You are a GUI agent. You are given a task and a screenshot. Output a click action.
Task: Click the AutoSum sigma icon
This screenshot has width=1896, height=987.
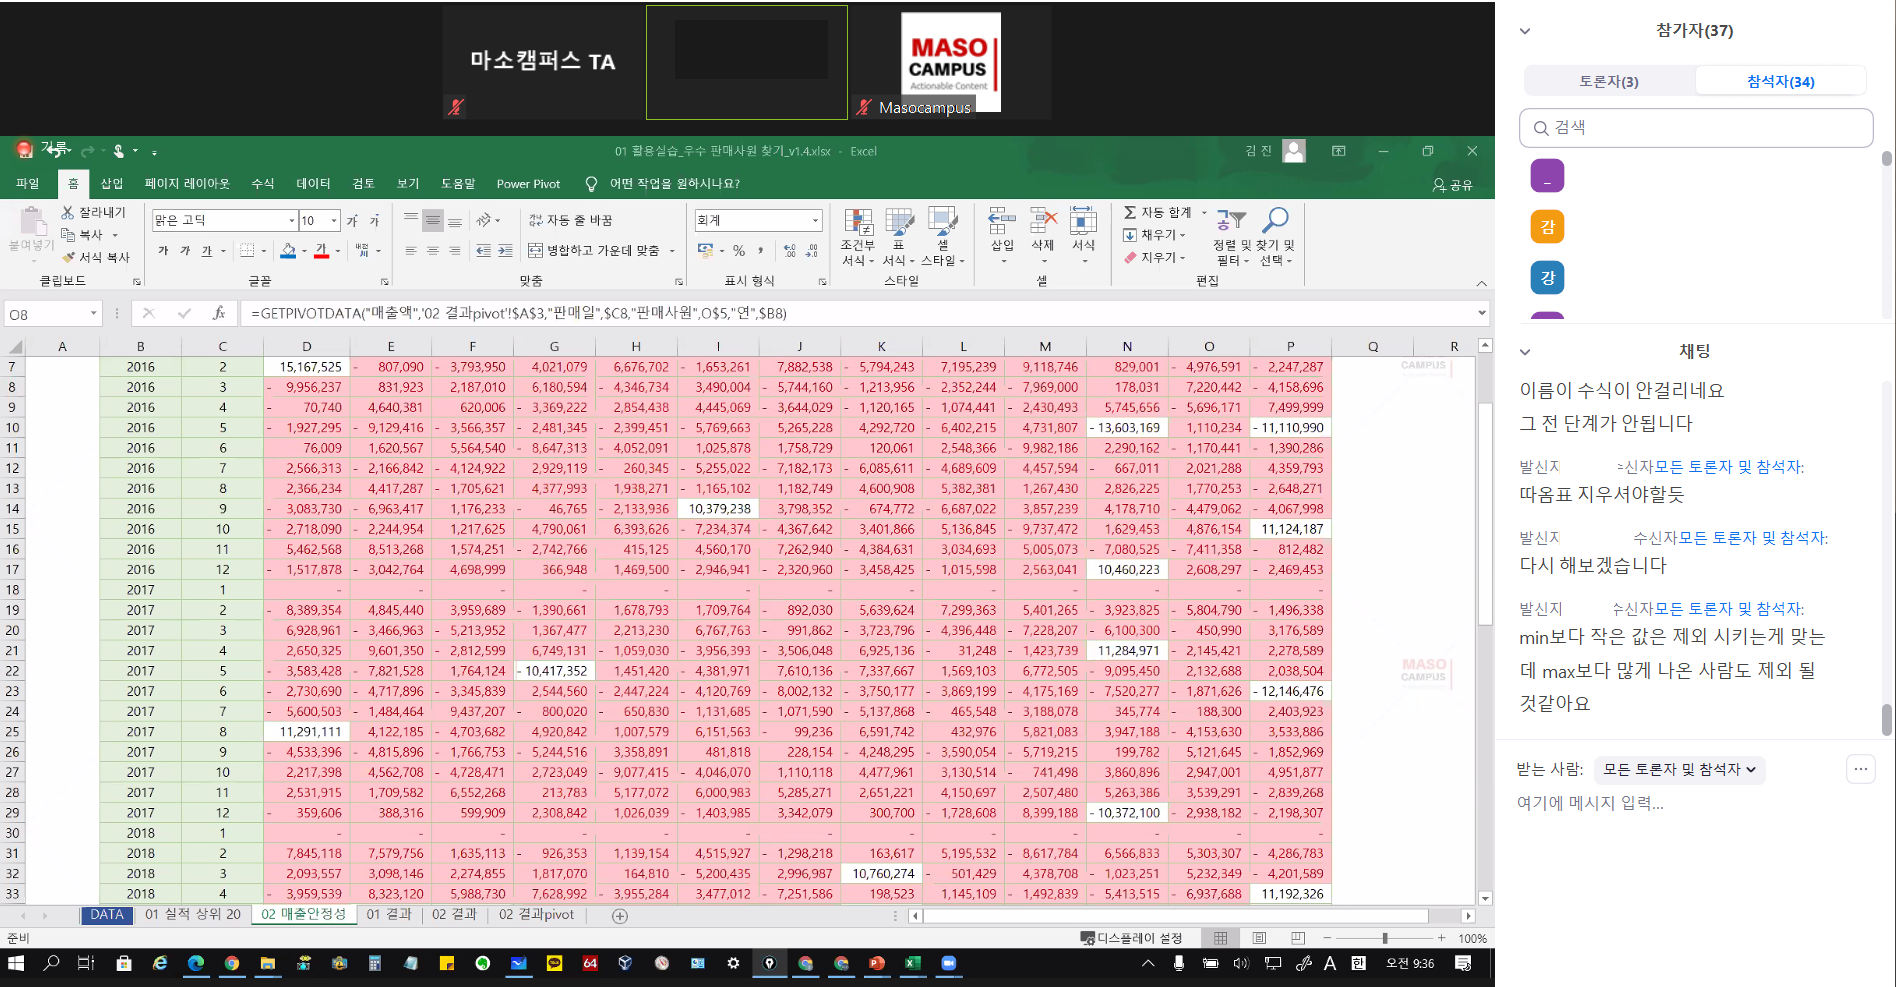(x=1130, y=212)
